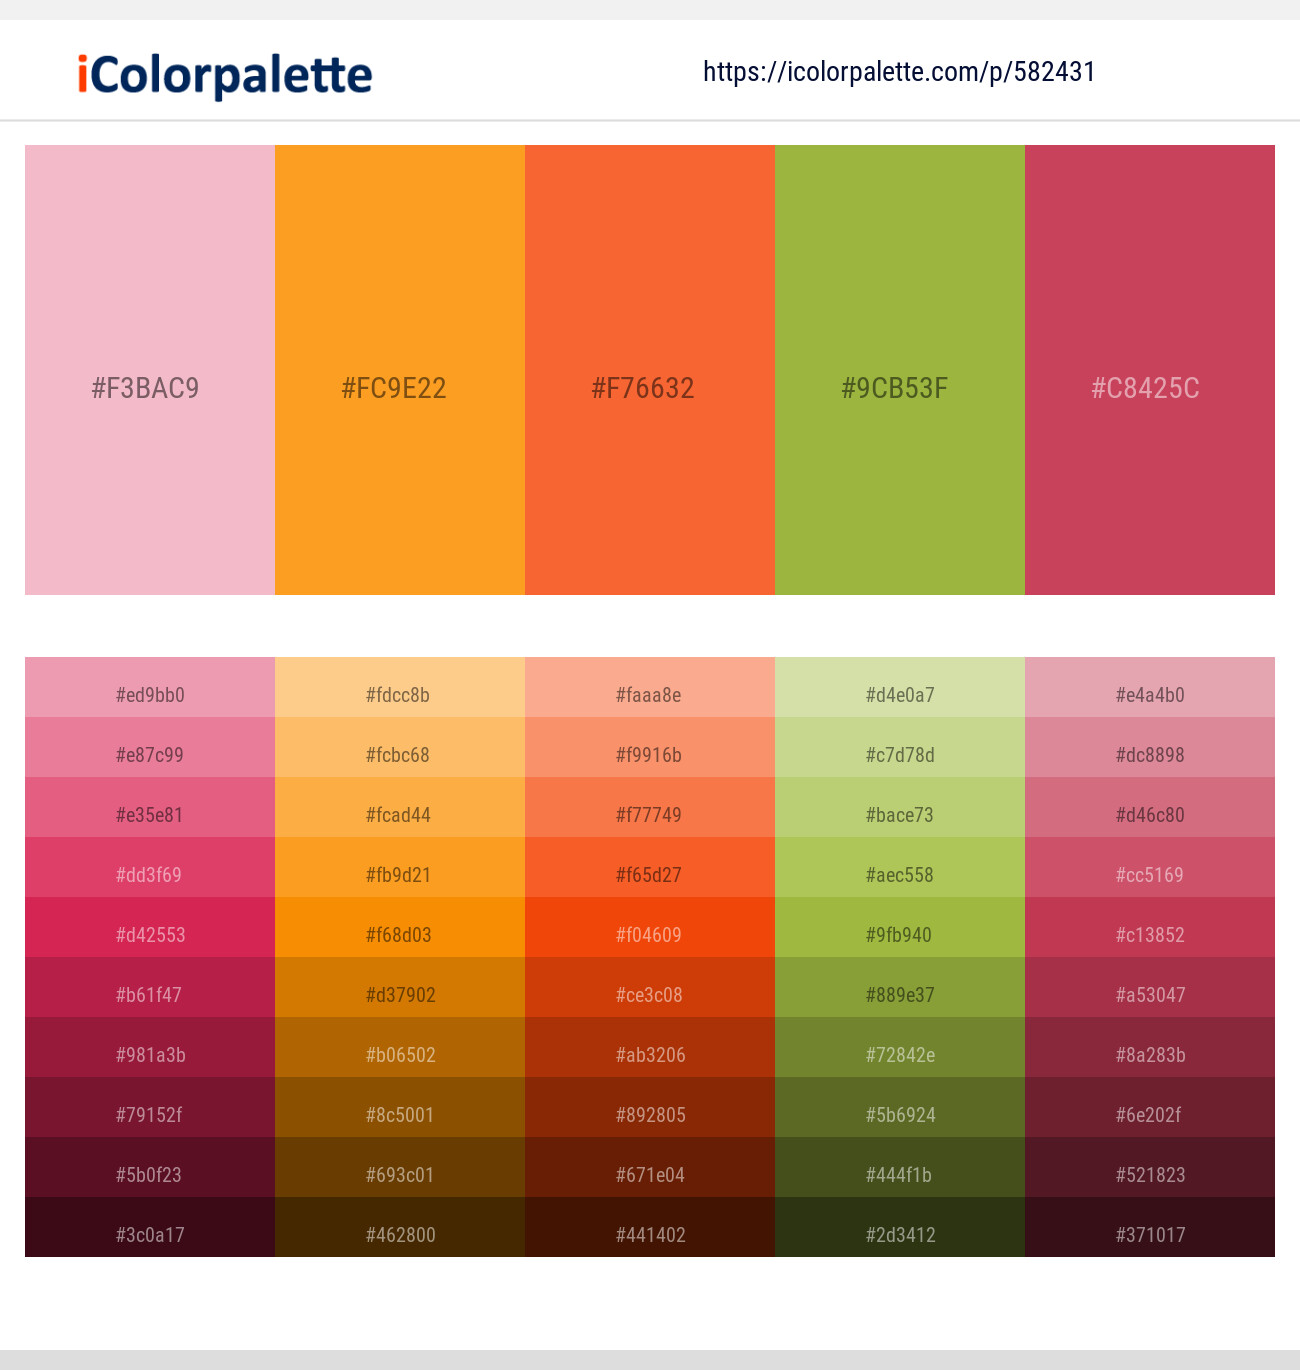Choose the #3c0a17 darkest maroon shade
This screenshot has height=1370, width=1300.
click(x=150, y=1228)
